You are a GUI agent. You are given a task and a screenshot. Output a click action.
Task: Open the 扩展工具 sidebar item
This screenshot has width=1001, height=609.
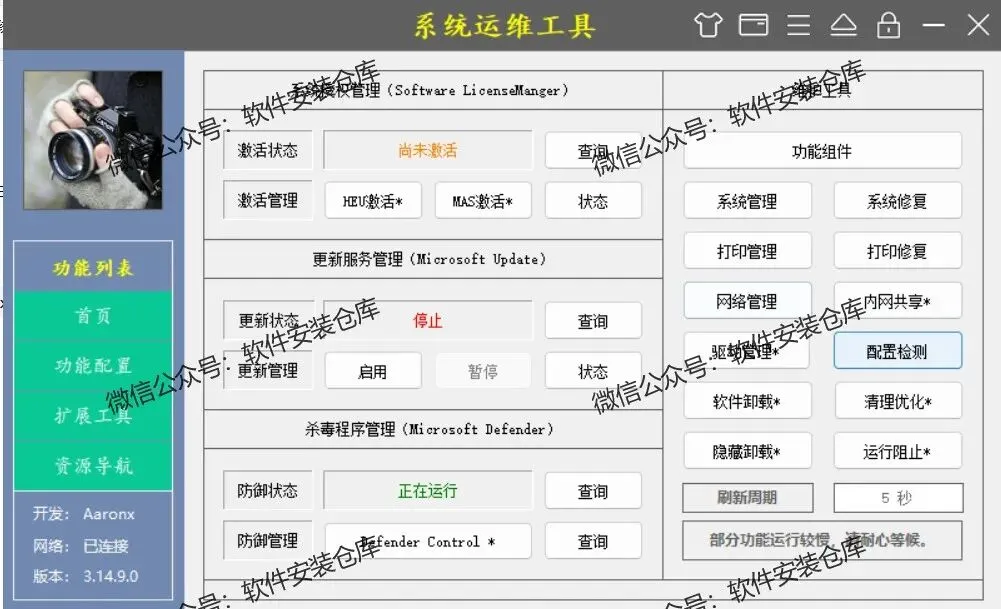click(x=93, y=416)
